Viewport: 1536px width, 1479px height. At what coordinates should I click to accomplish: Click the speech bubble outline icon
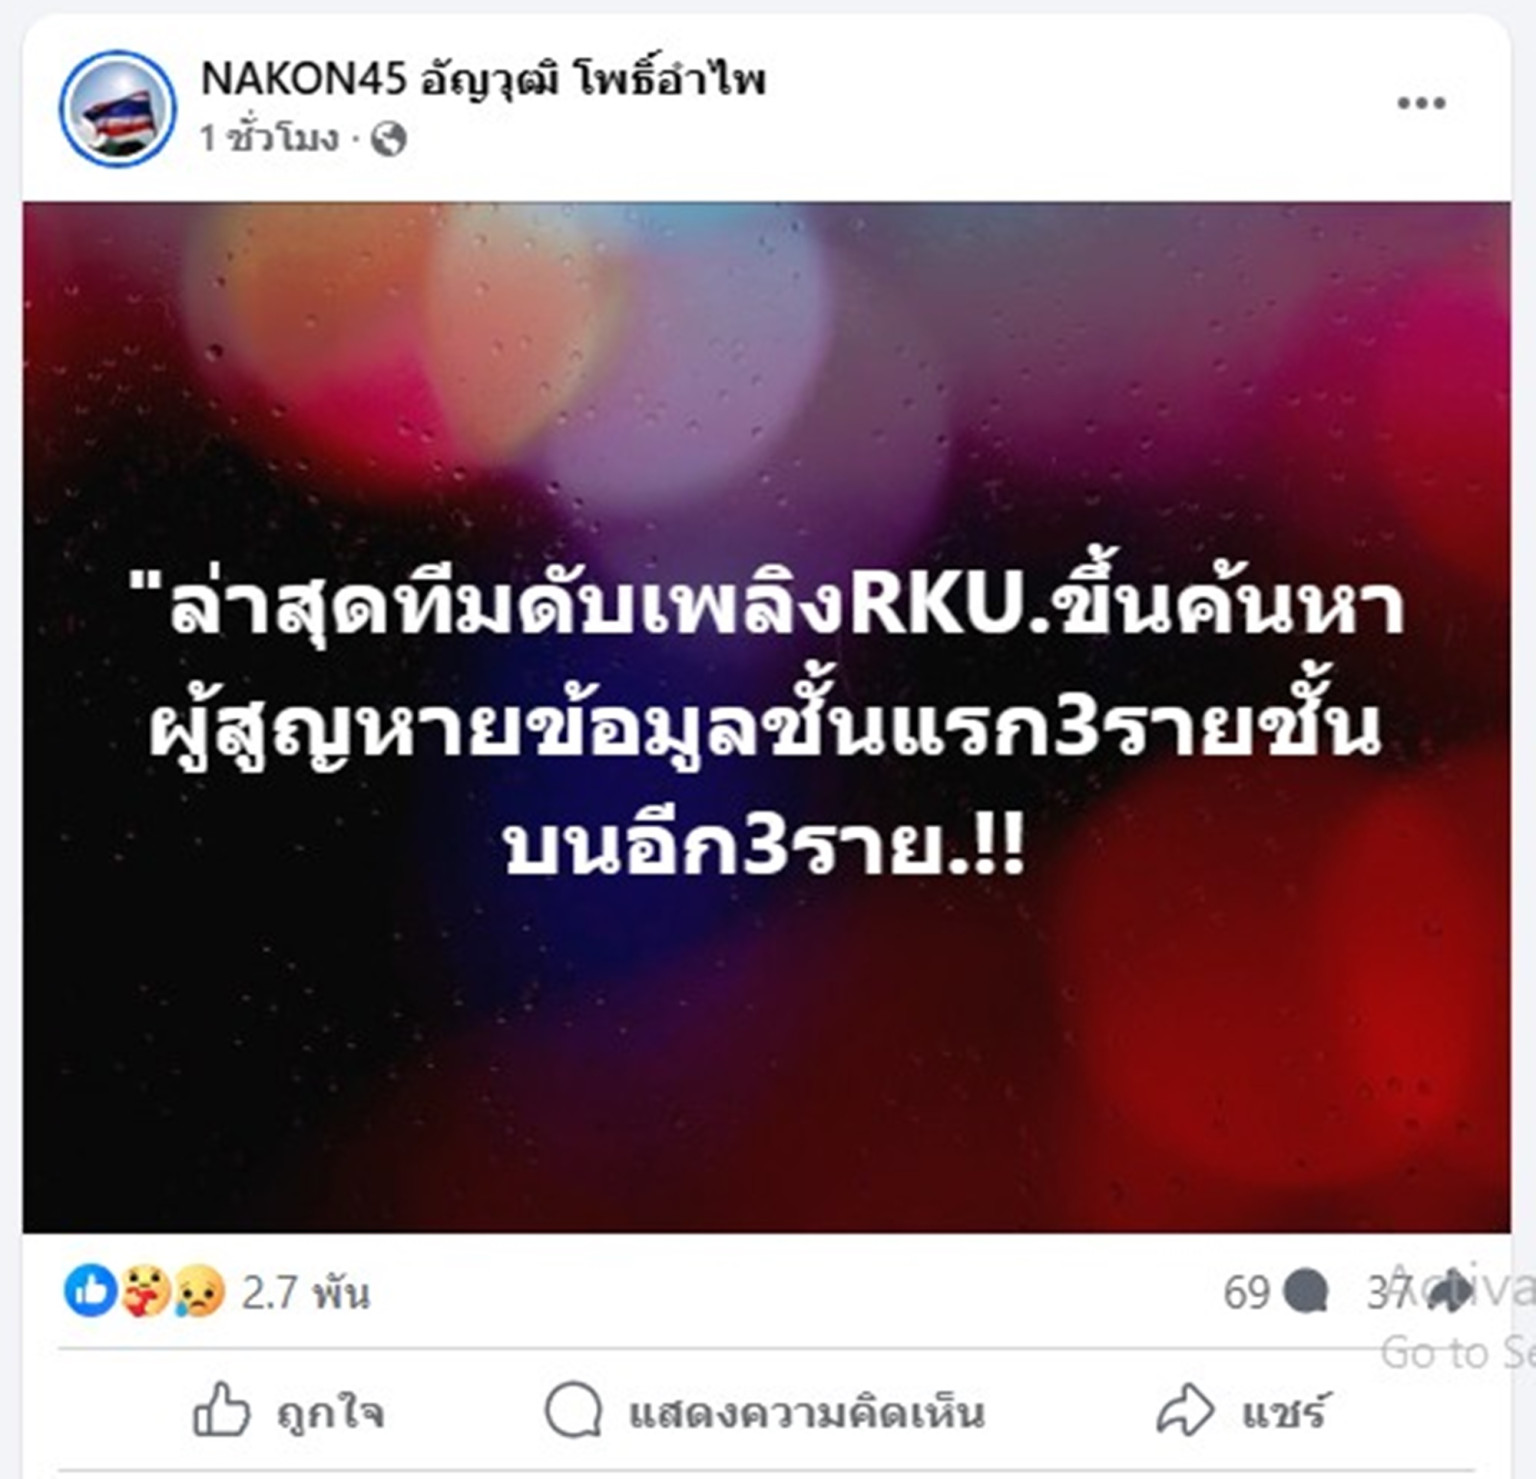click(573, 1410)
